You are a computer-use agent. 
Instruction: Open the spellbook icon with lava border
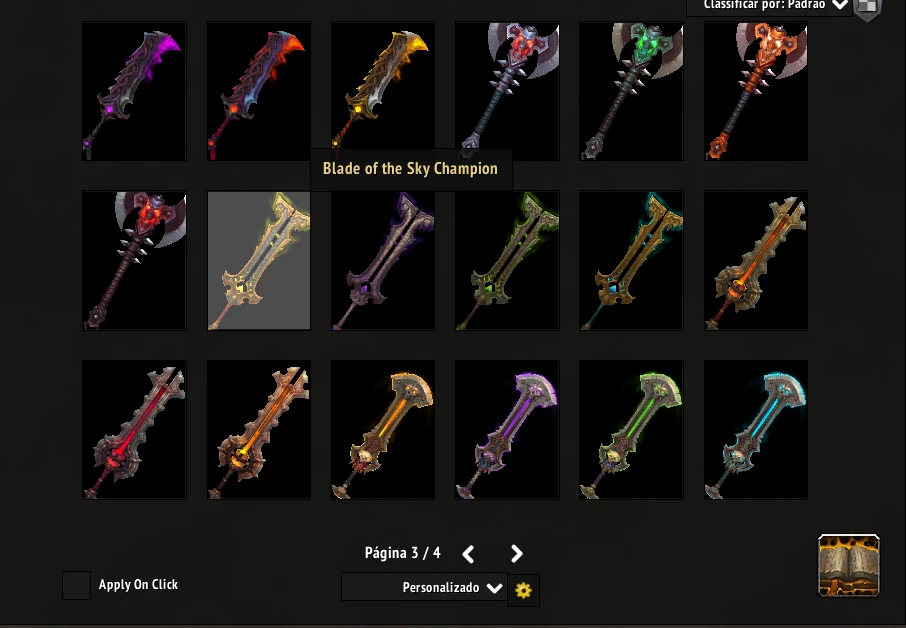[x=849, y=566]
